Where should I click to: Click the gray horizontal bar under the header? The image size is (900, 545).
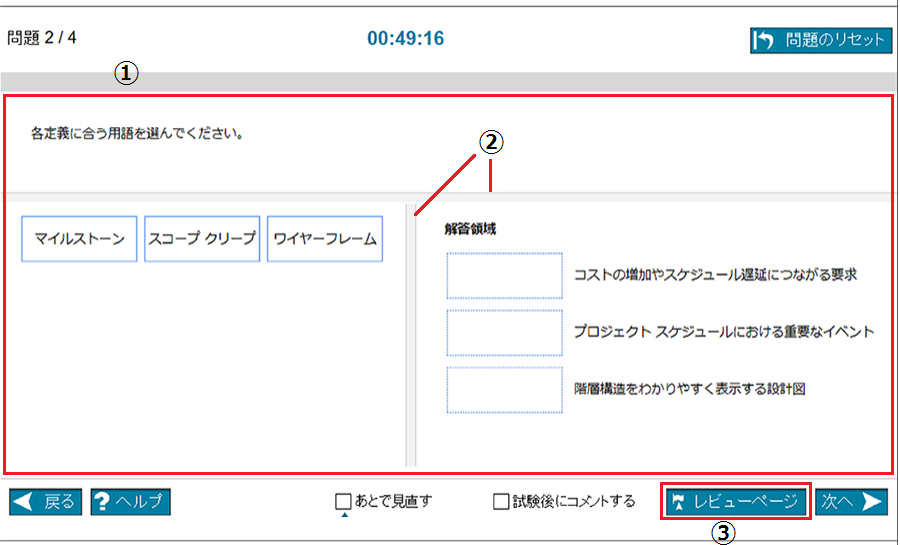(450, 81)
